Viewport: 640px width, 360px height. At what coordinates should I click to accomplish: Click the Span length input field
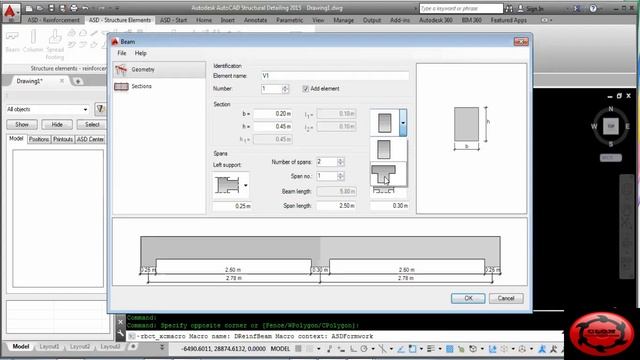pos(336,206)
